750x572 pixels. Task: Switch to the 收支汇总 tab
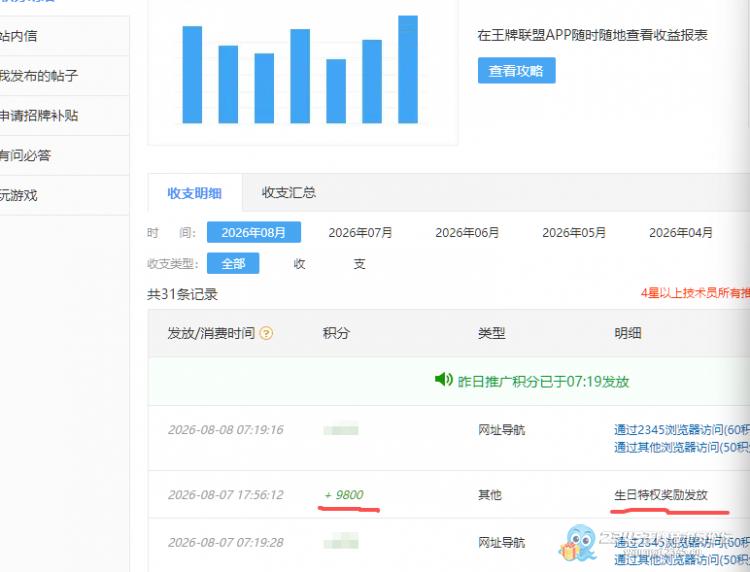point(289,192)
